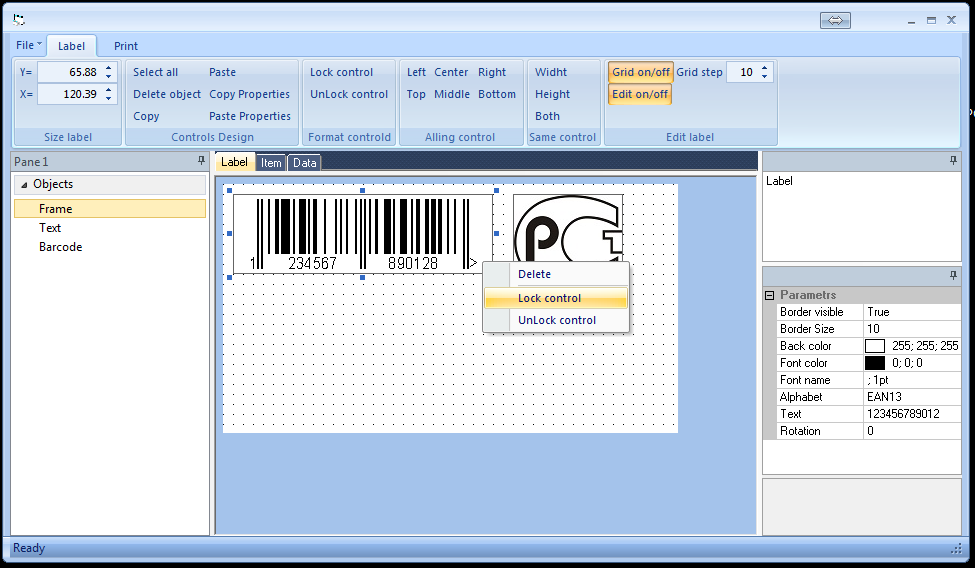Click Paste in Controls Design group
The image size is (975, 568).
click(x=223, y=72)
